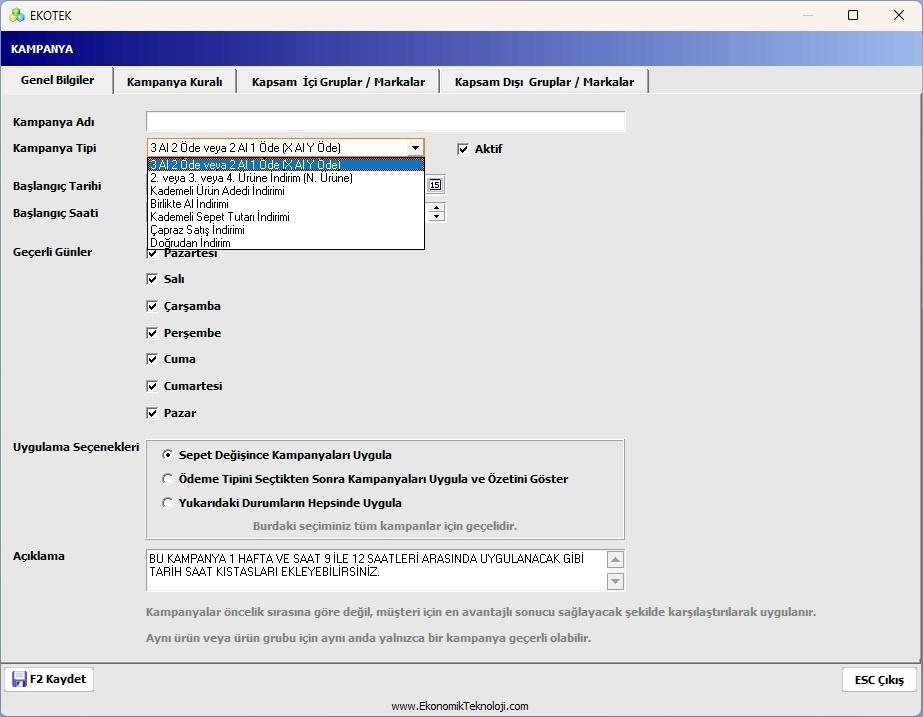The image size is (923, 717).
Task: Click the Kampanya Adı text field
Action: pos(385,122)
